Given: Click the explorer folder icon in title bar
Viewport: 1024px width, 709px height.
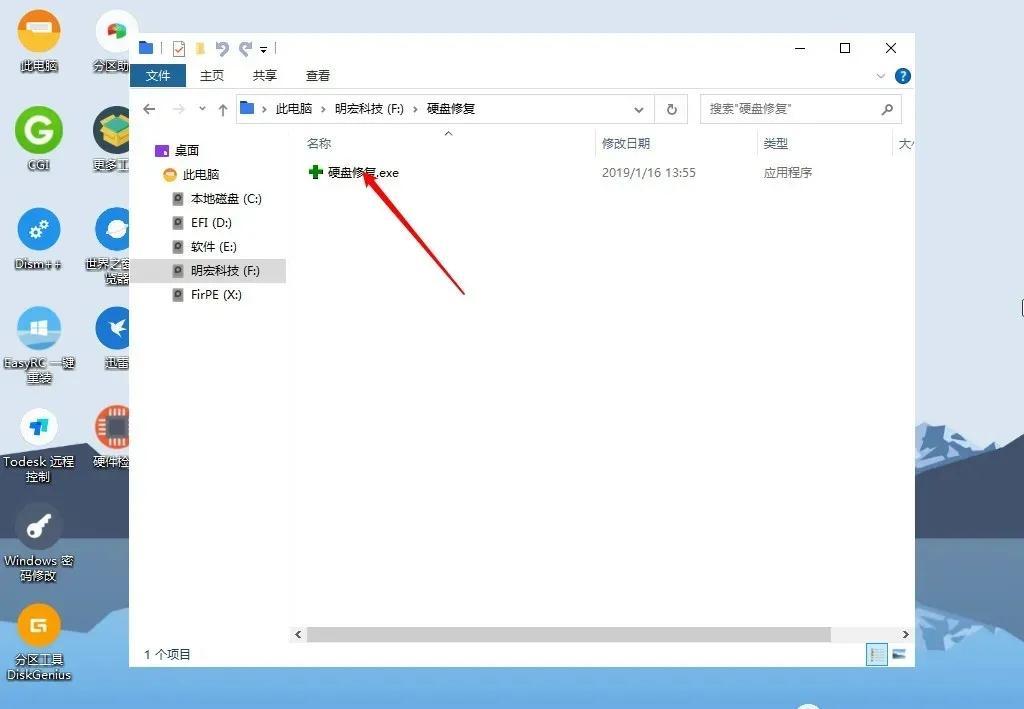Looking at the screenshot, I should (146, 48).
